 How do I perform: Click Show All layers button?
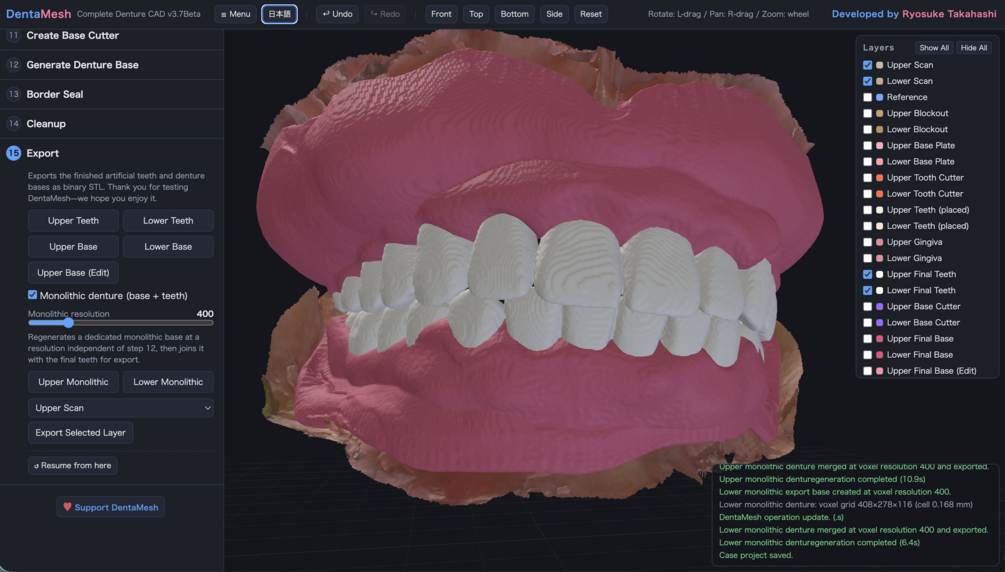[x=934, y=47]
